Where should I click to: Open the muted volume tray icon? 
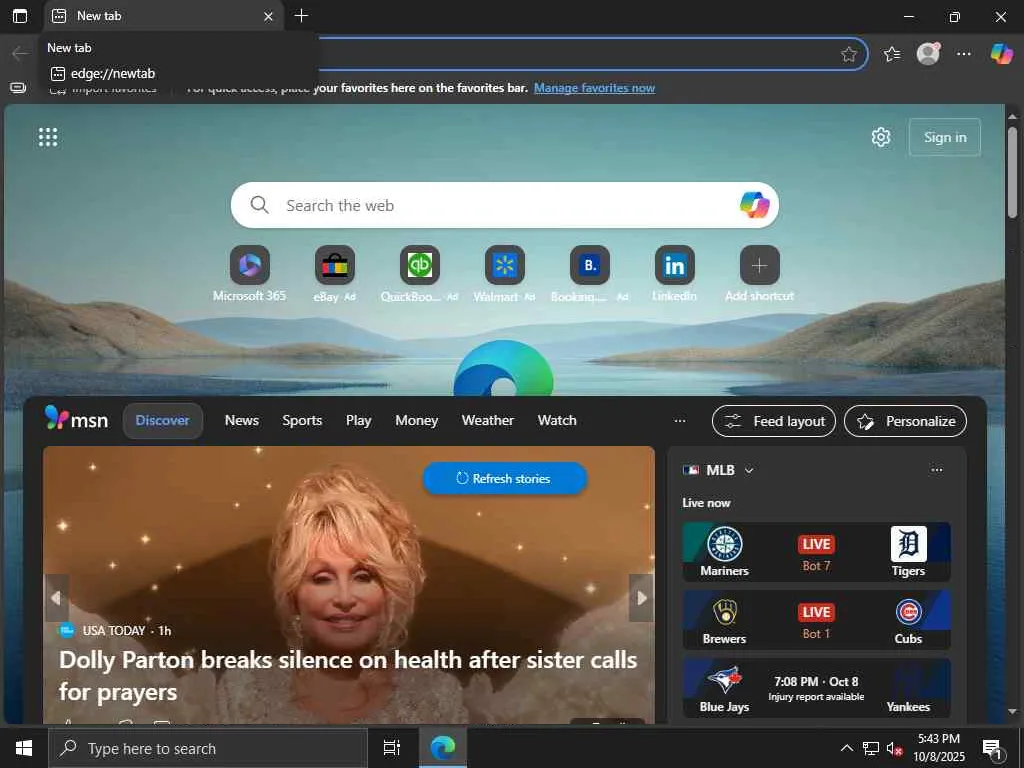click(x=894, y=748)
